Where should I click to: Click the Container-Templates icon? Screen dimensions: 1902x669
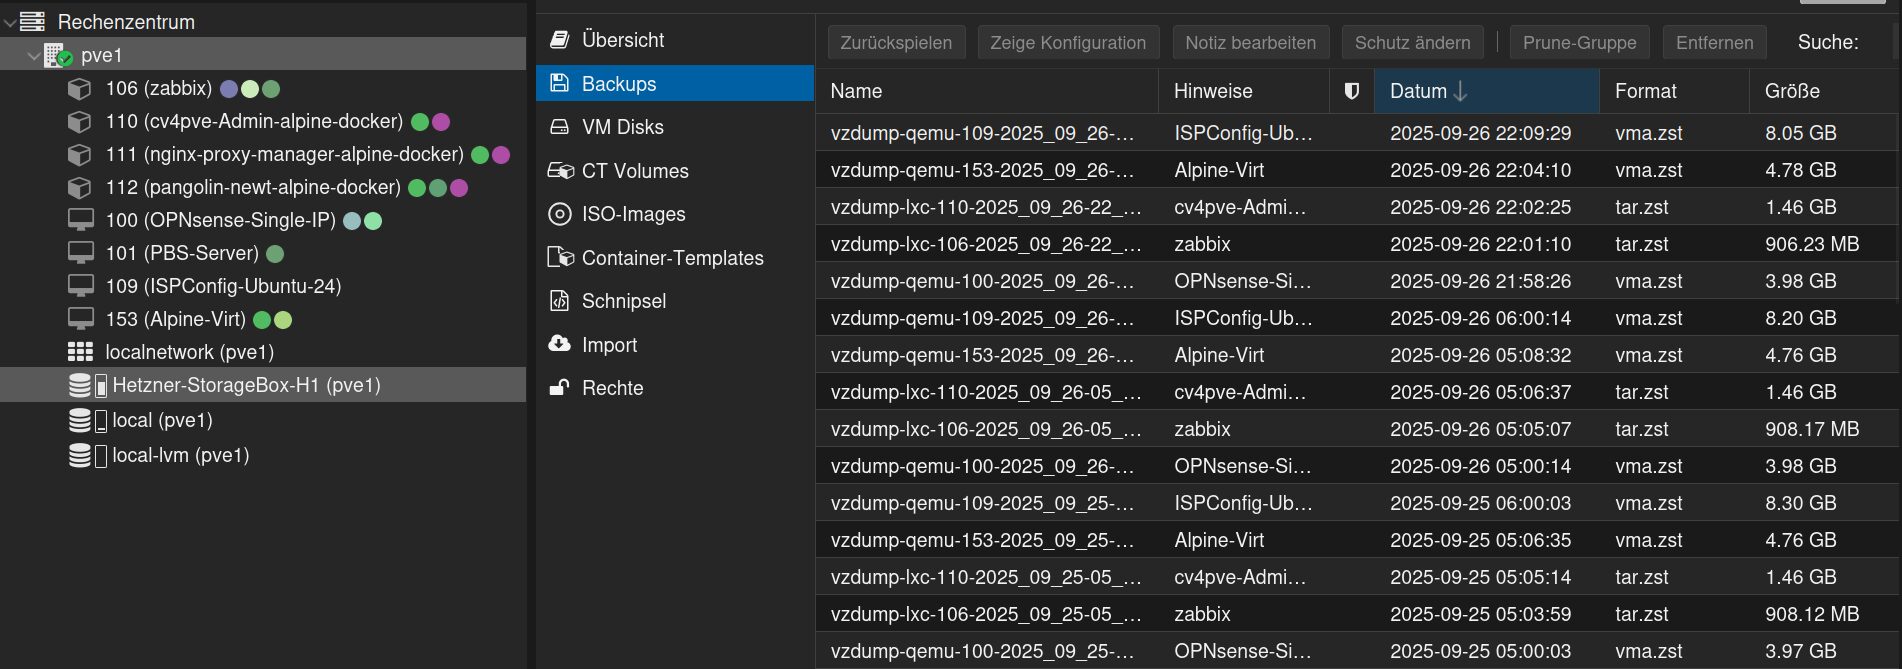560,257
